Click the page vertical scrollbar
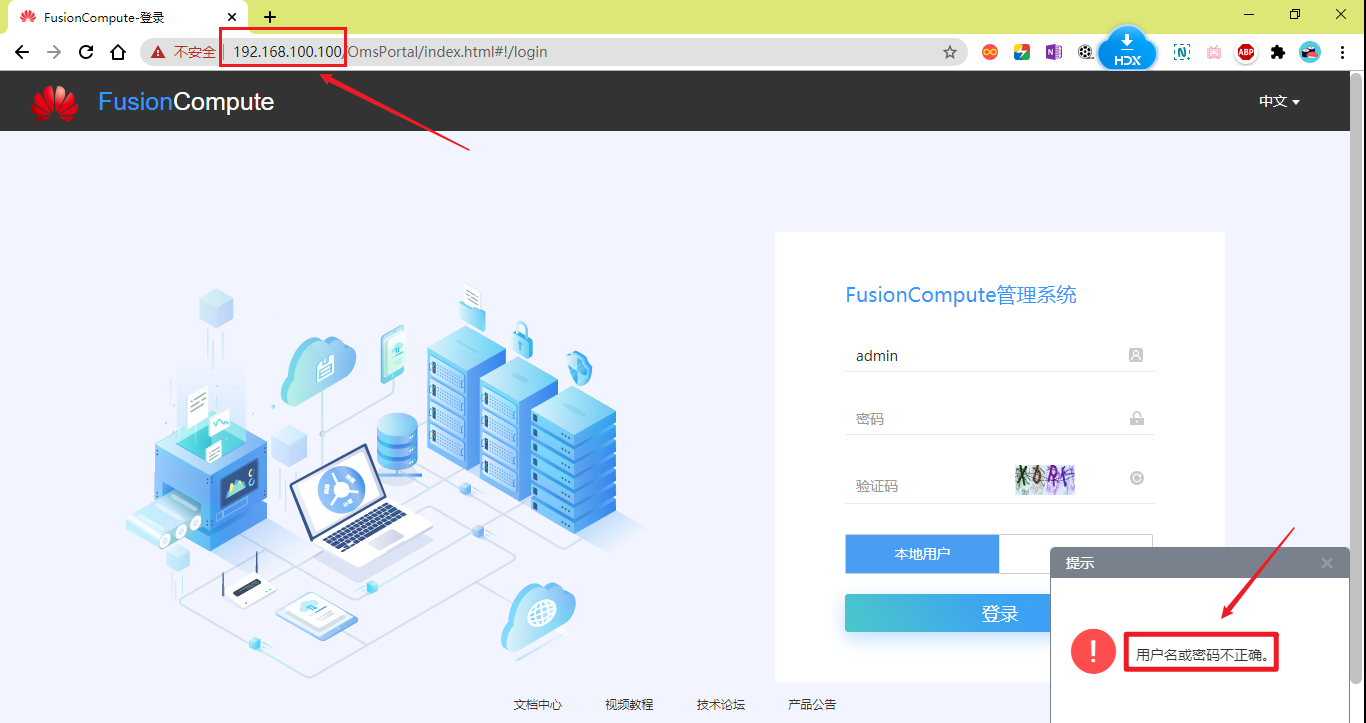The width and height of the screenshot is (1366, 723). [x=1357, y=380]
